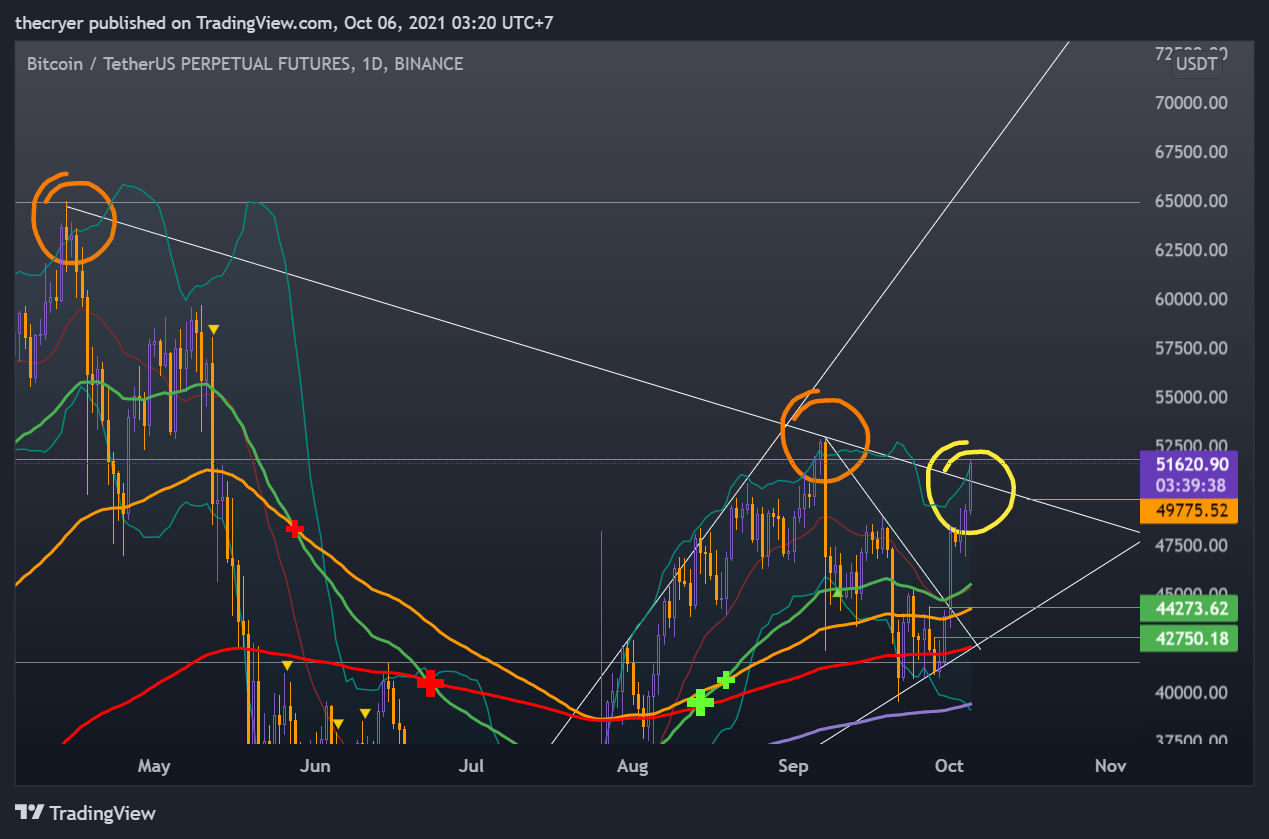Click the 57500.00 price axis label

point(1190,348)
